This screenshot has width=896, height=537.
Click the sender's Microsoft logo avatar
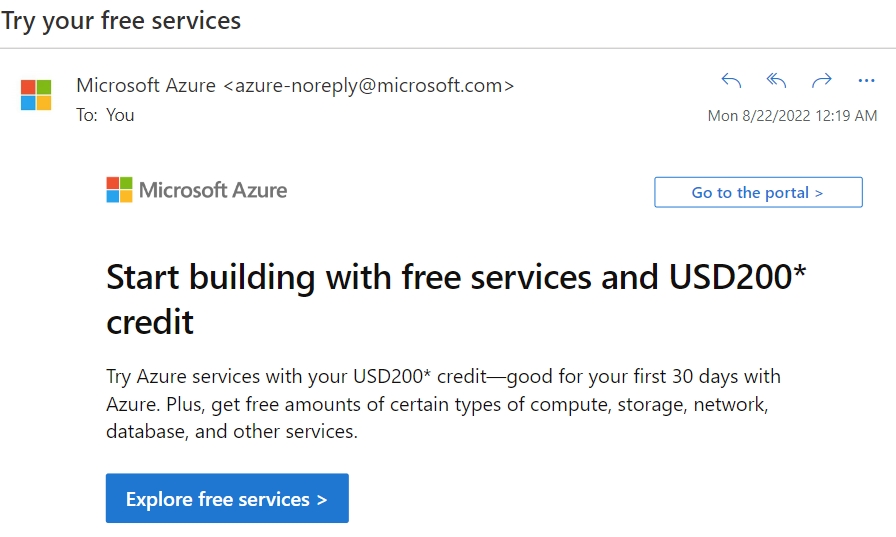click(x=36, y=95)
